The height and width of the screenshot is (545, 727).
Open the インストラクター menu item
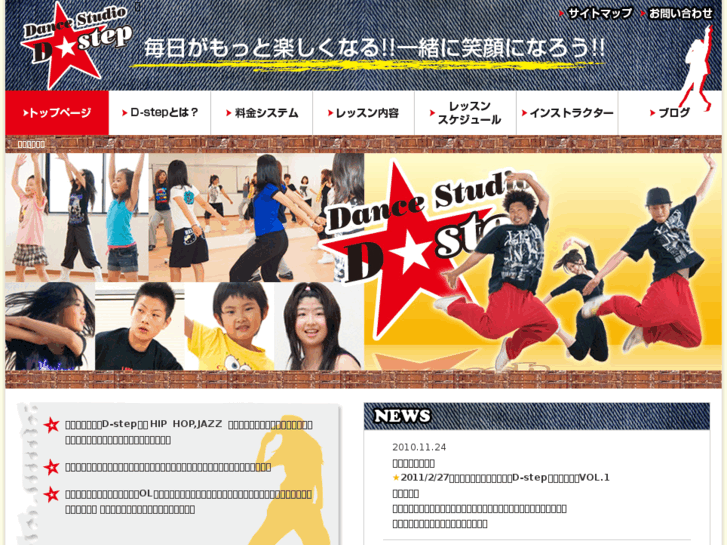(568, 113)
